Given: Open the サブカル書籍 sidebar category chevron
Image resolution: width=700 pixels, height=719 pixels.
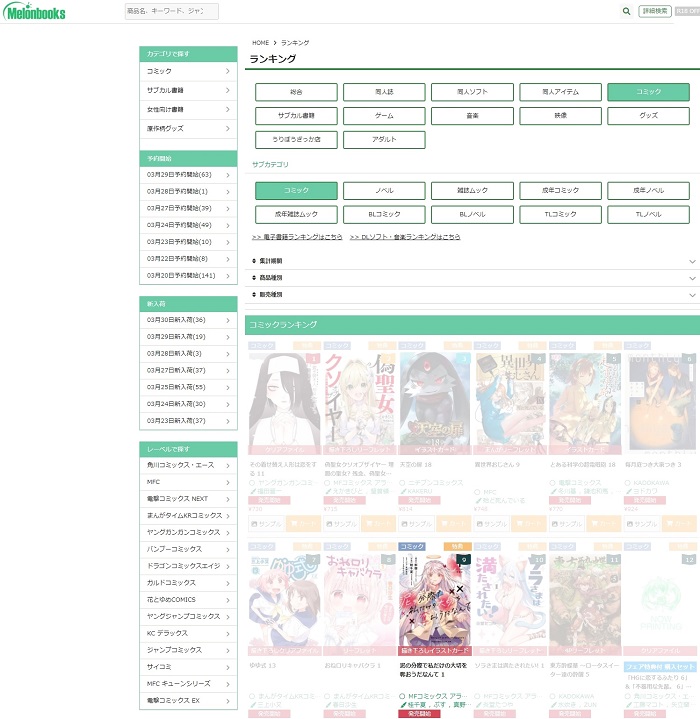Looking at the screenshot, I should click(x=228, y=90).
